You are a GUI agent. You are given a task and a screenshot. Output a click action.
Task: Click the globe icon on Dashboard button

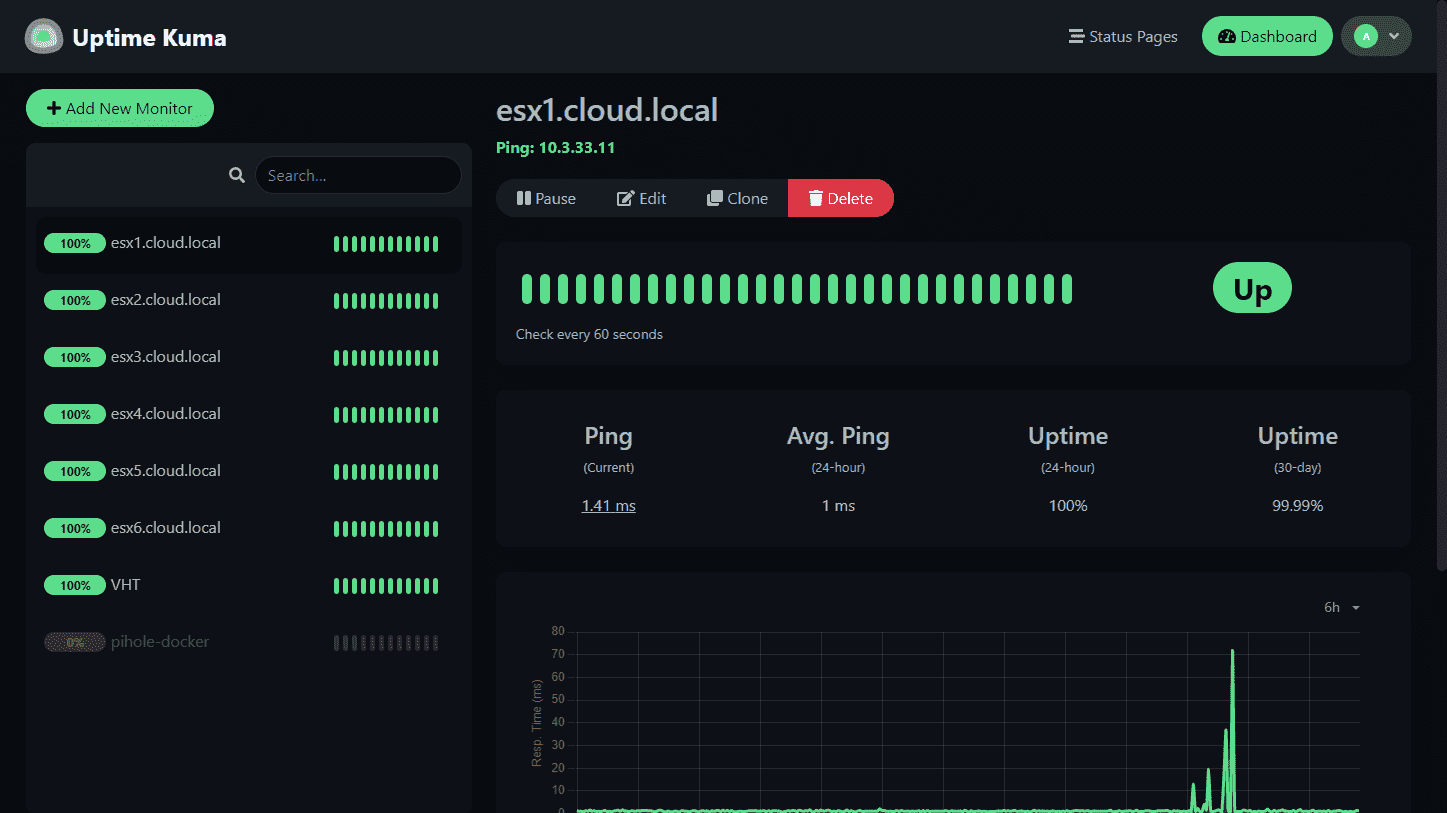click(x=1226, y=36)
